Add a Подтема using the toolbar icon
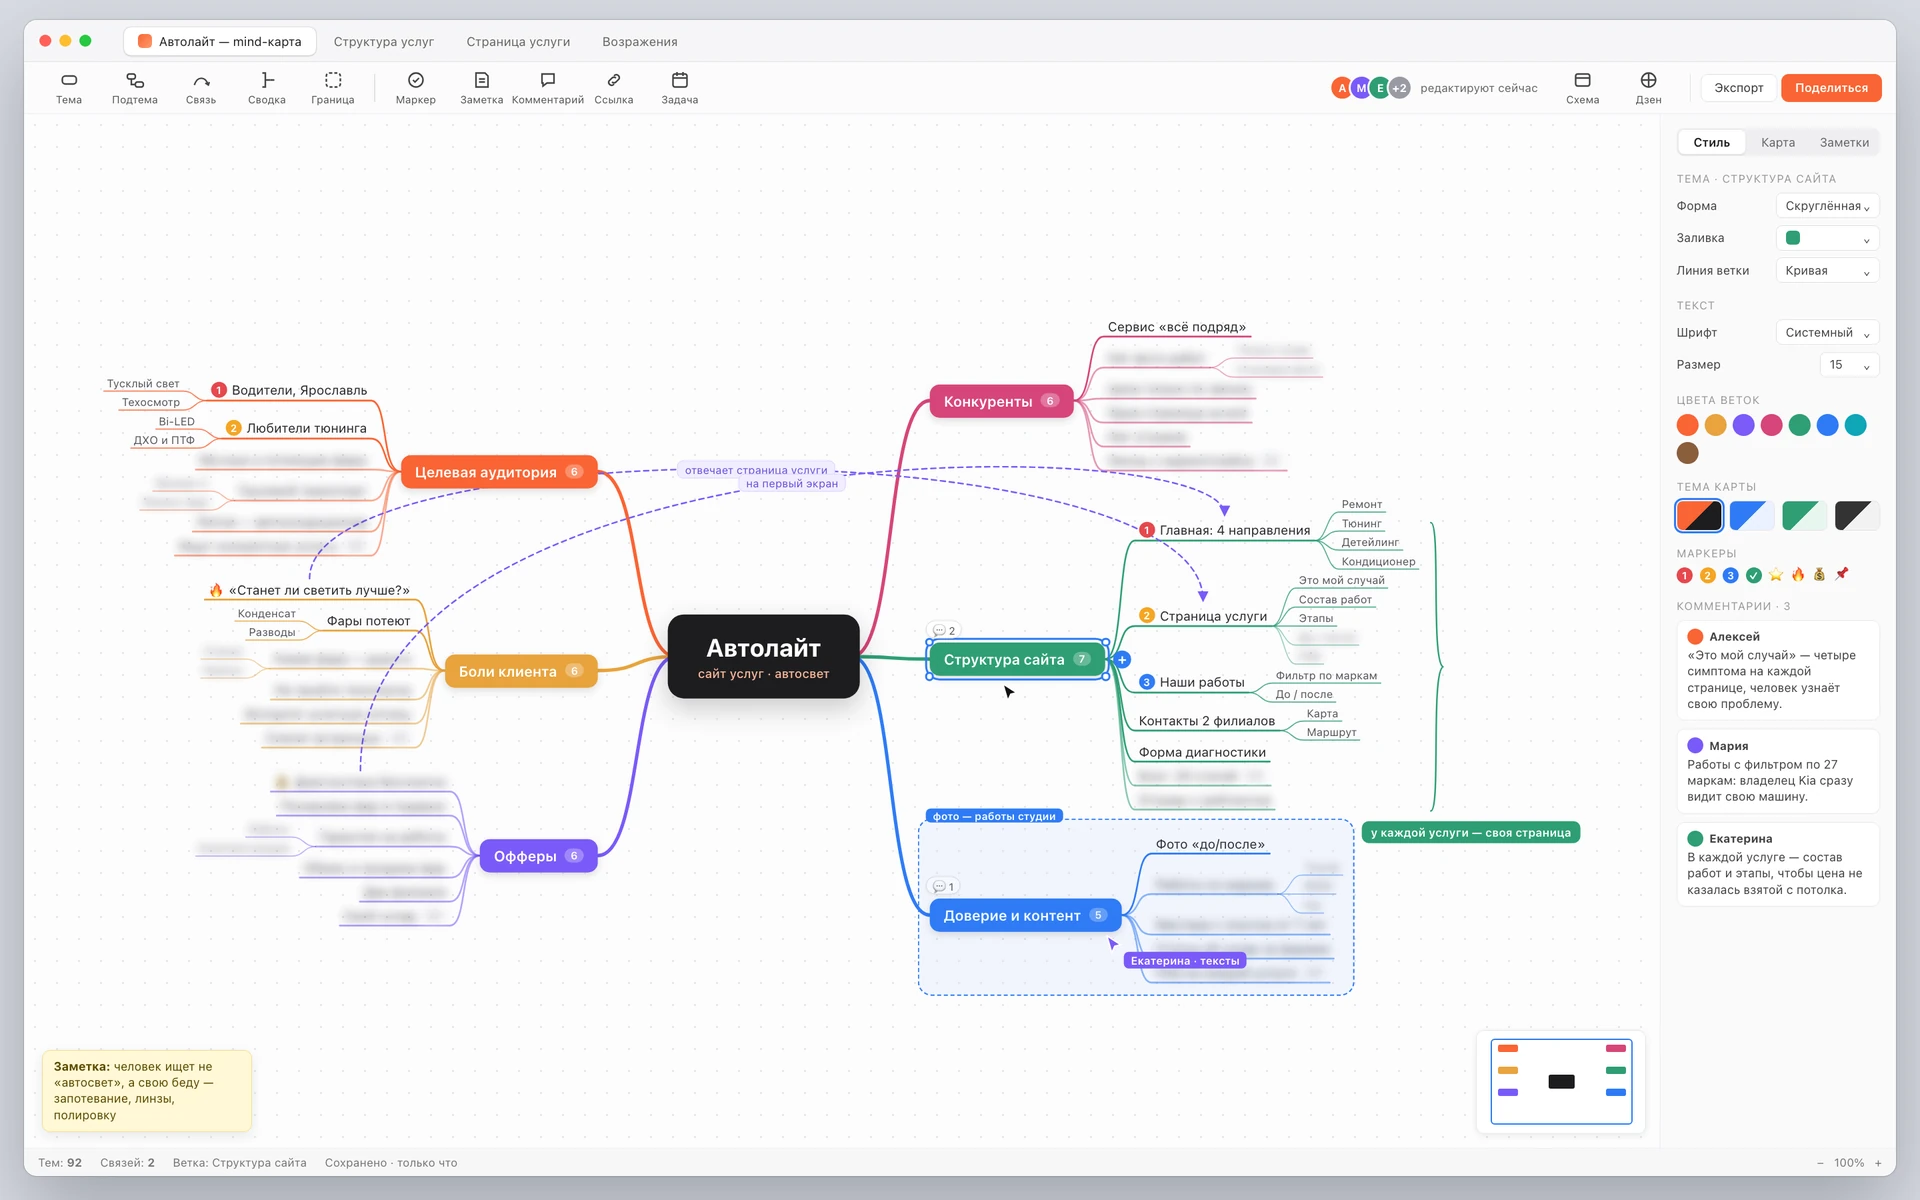The image size is (1920, 1200). tap(135, 88)
